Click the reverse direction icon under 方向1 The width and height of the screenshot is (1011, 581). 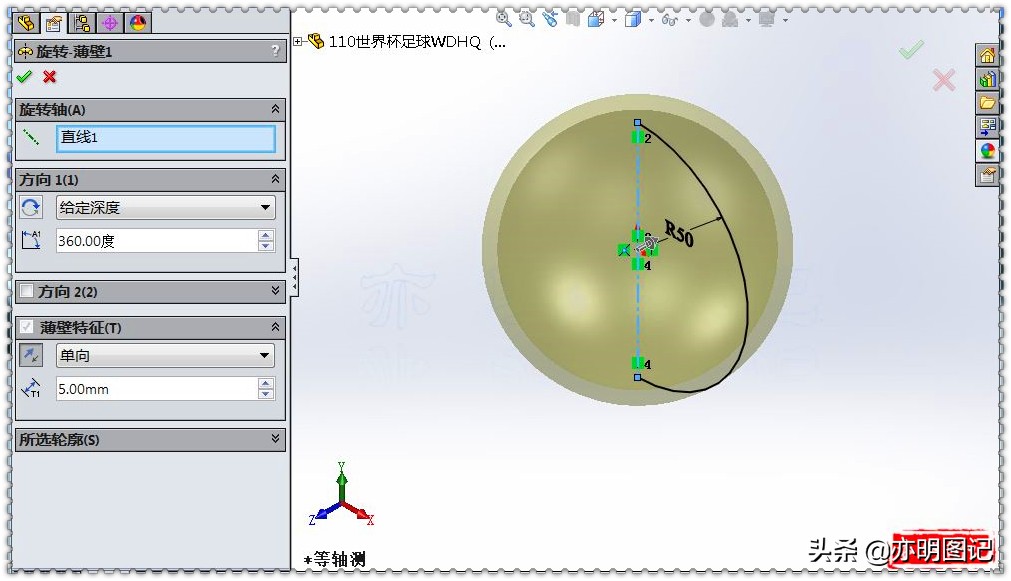coord(30,207)
